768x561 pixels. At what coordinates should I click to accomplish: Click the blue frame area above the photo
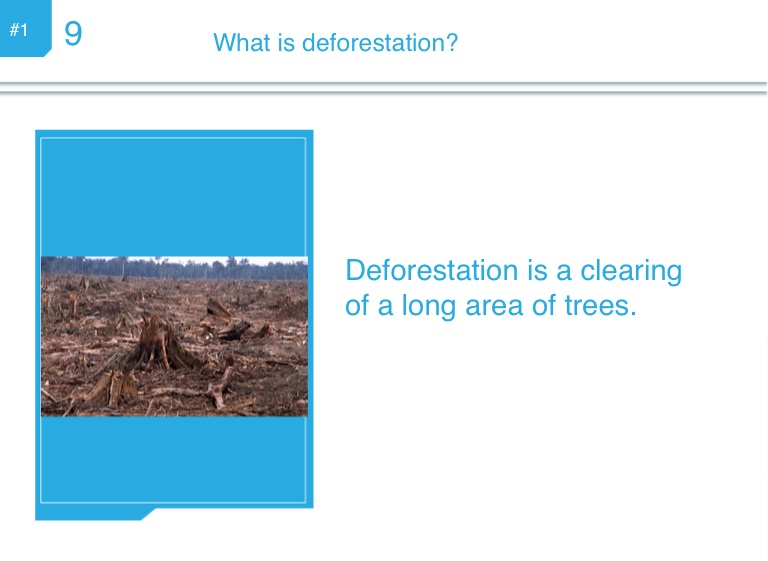(x=174, y=195)
